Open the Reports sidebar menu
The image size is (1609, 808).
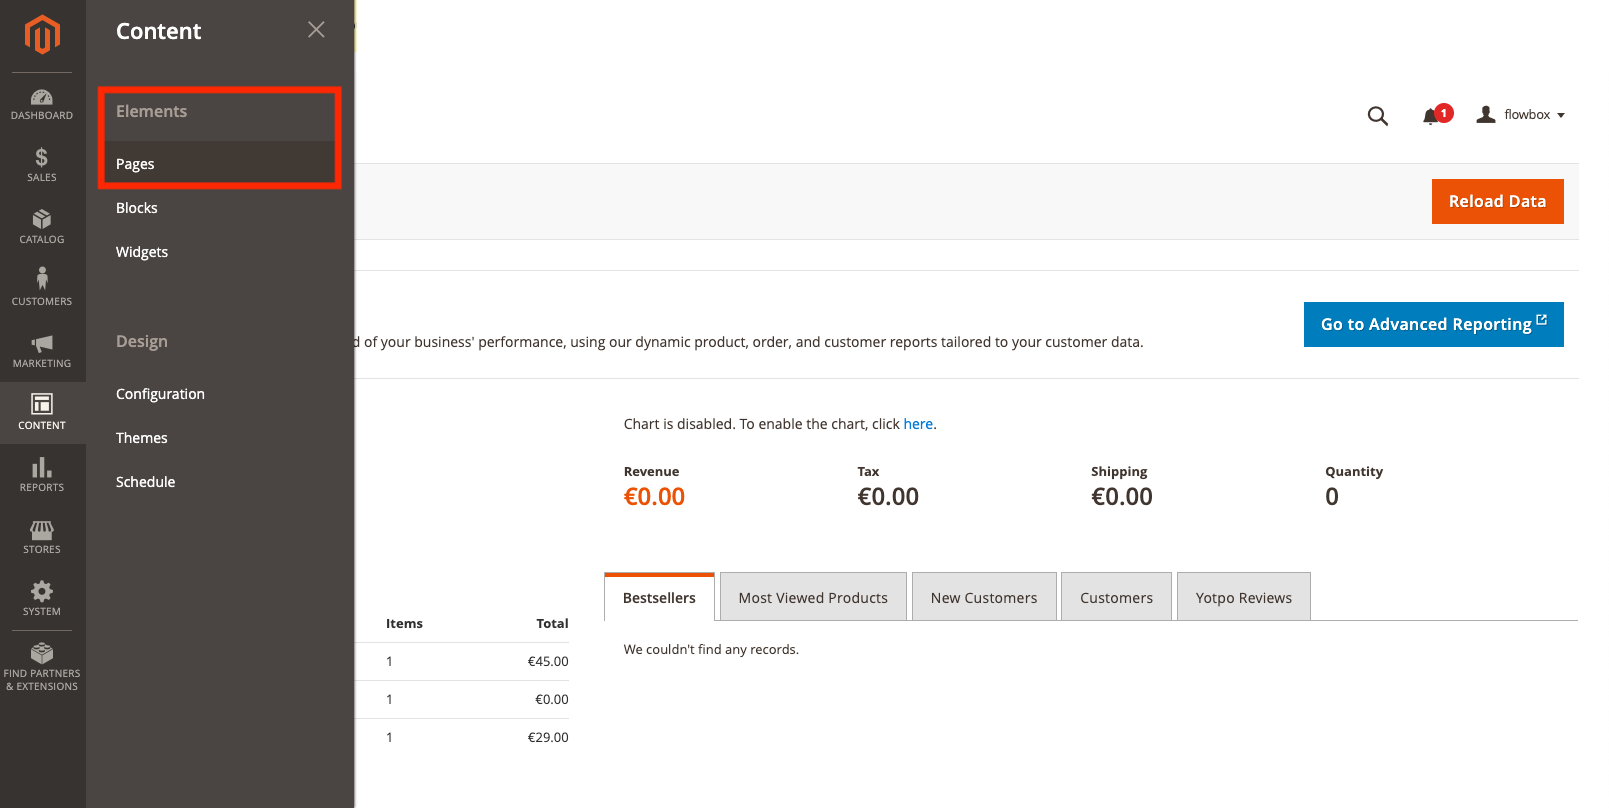tap(42, 475)
